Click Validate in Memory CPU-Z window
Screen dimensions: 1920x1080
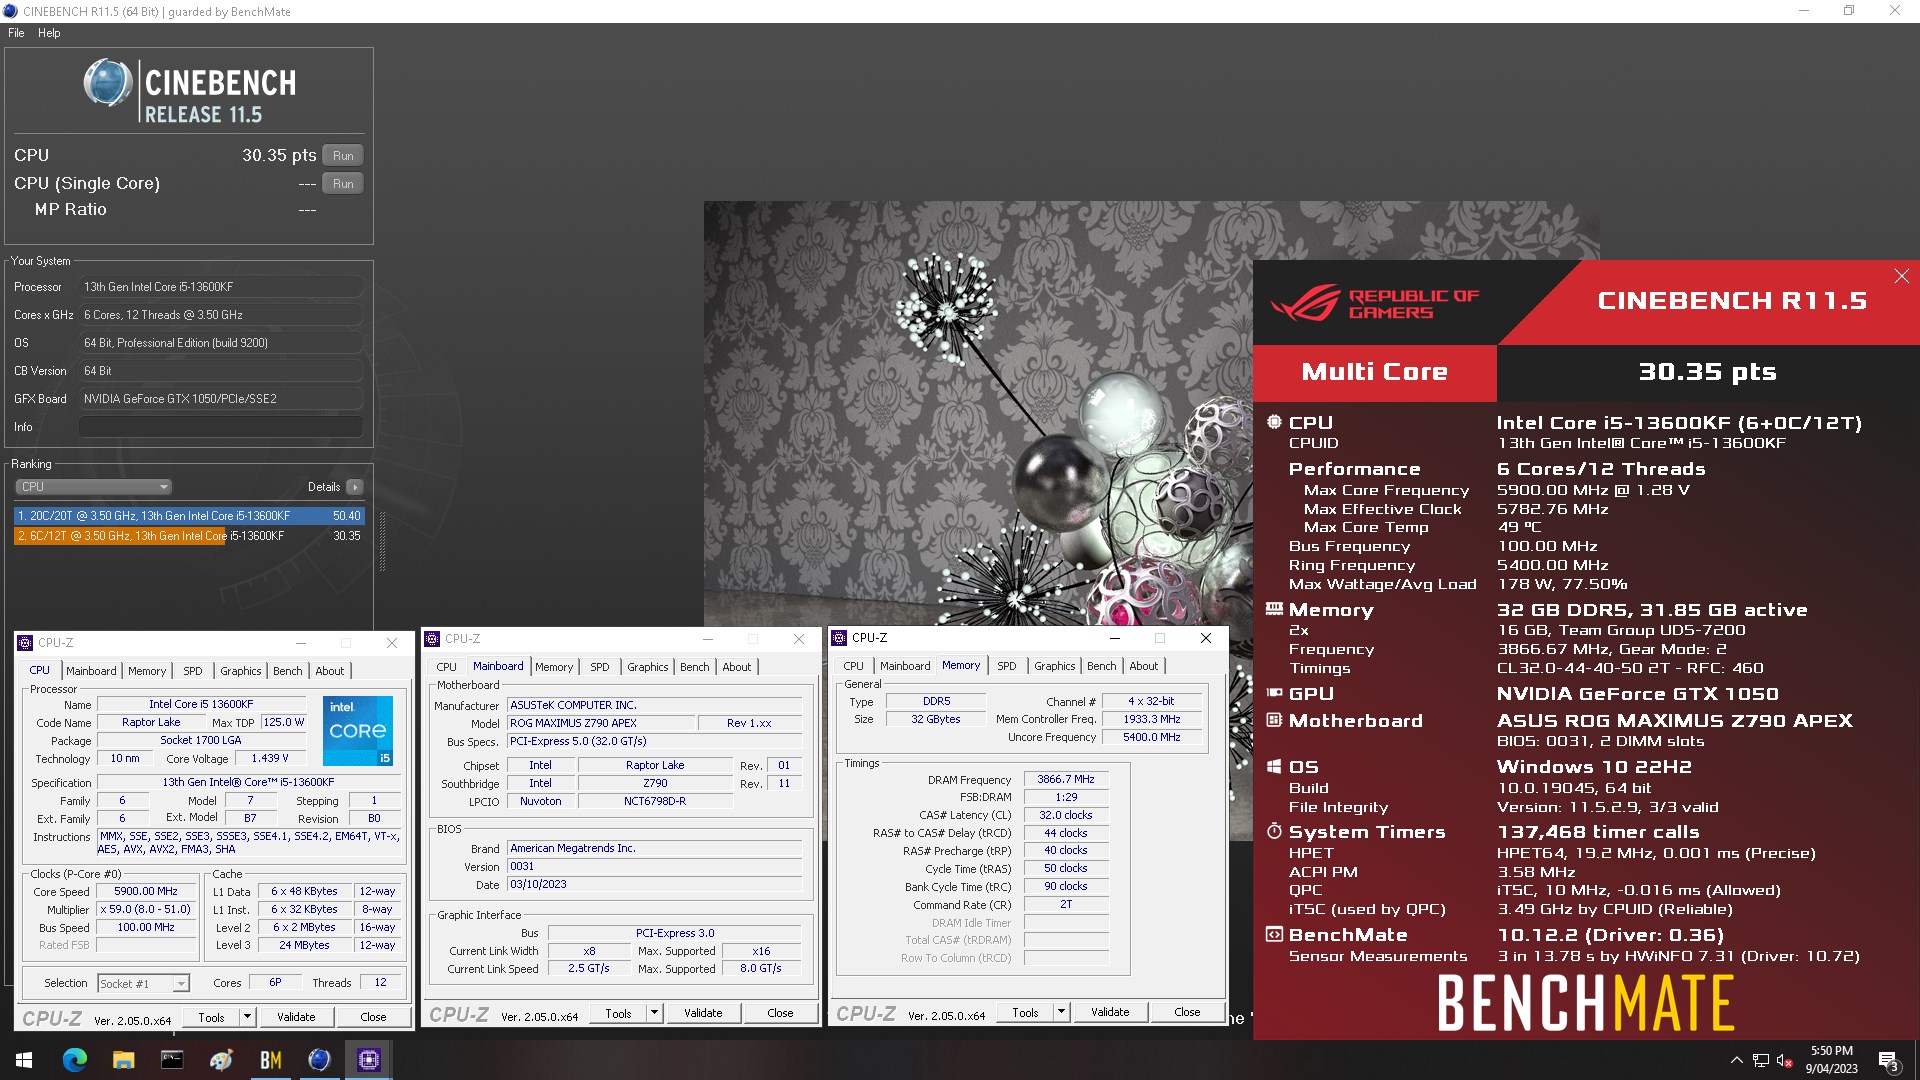pyautogui.click(x=1110, y=1012)
